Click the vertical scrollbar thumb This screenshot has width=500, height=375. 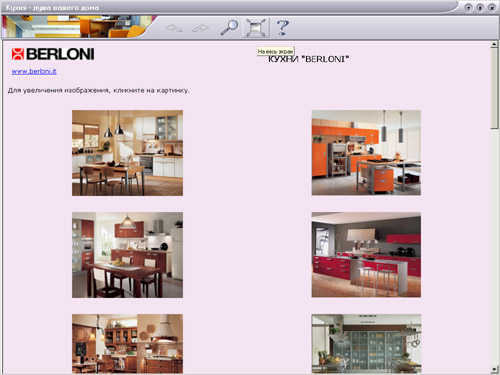click(494, 88)
